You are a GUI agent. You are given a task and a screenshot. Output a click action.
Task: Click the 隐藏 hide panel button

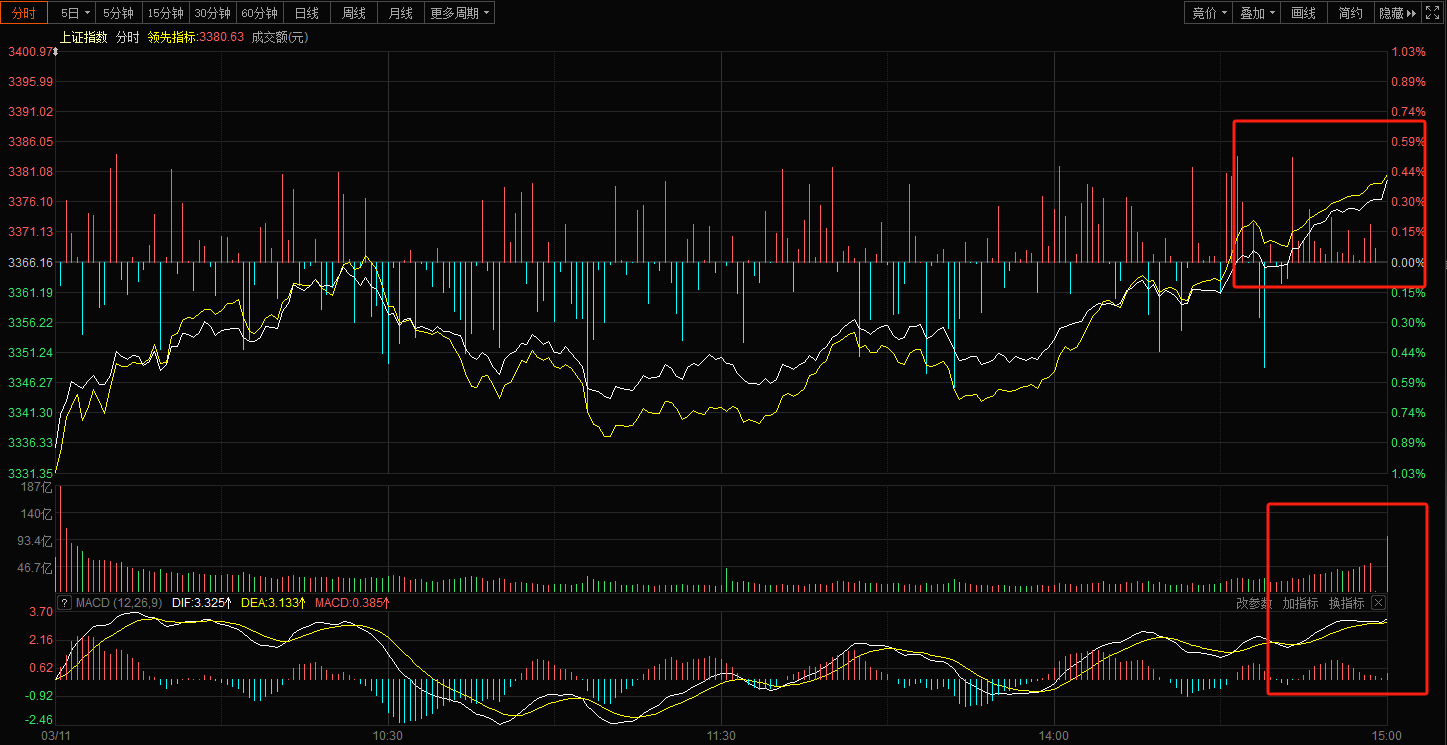(1398, 13)
